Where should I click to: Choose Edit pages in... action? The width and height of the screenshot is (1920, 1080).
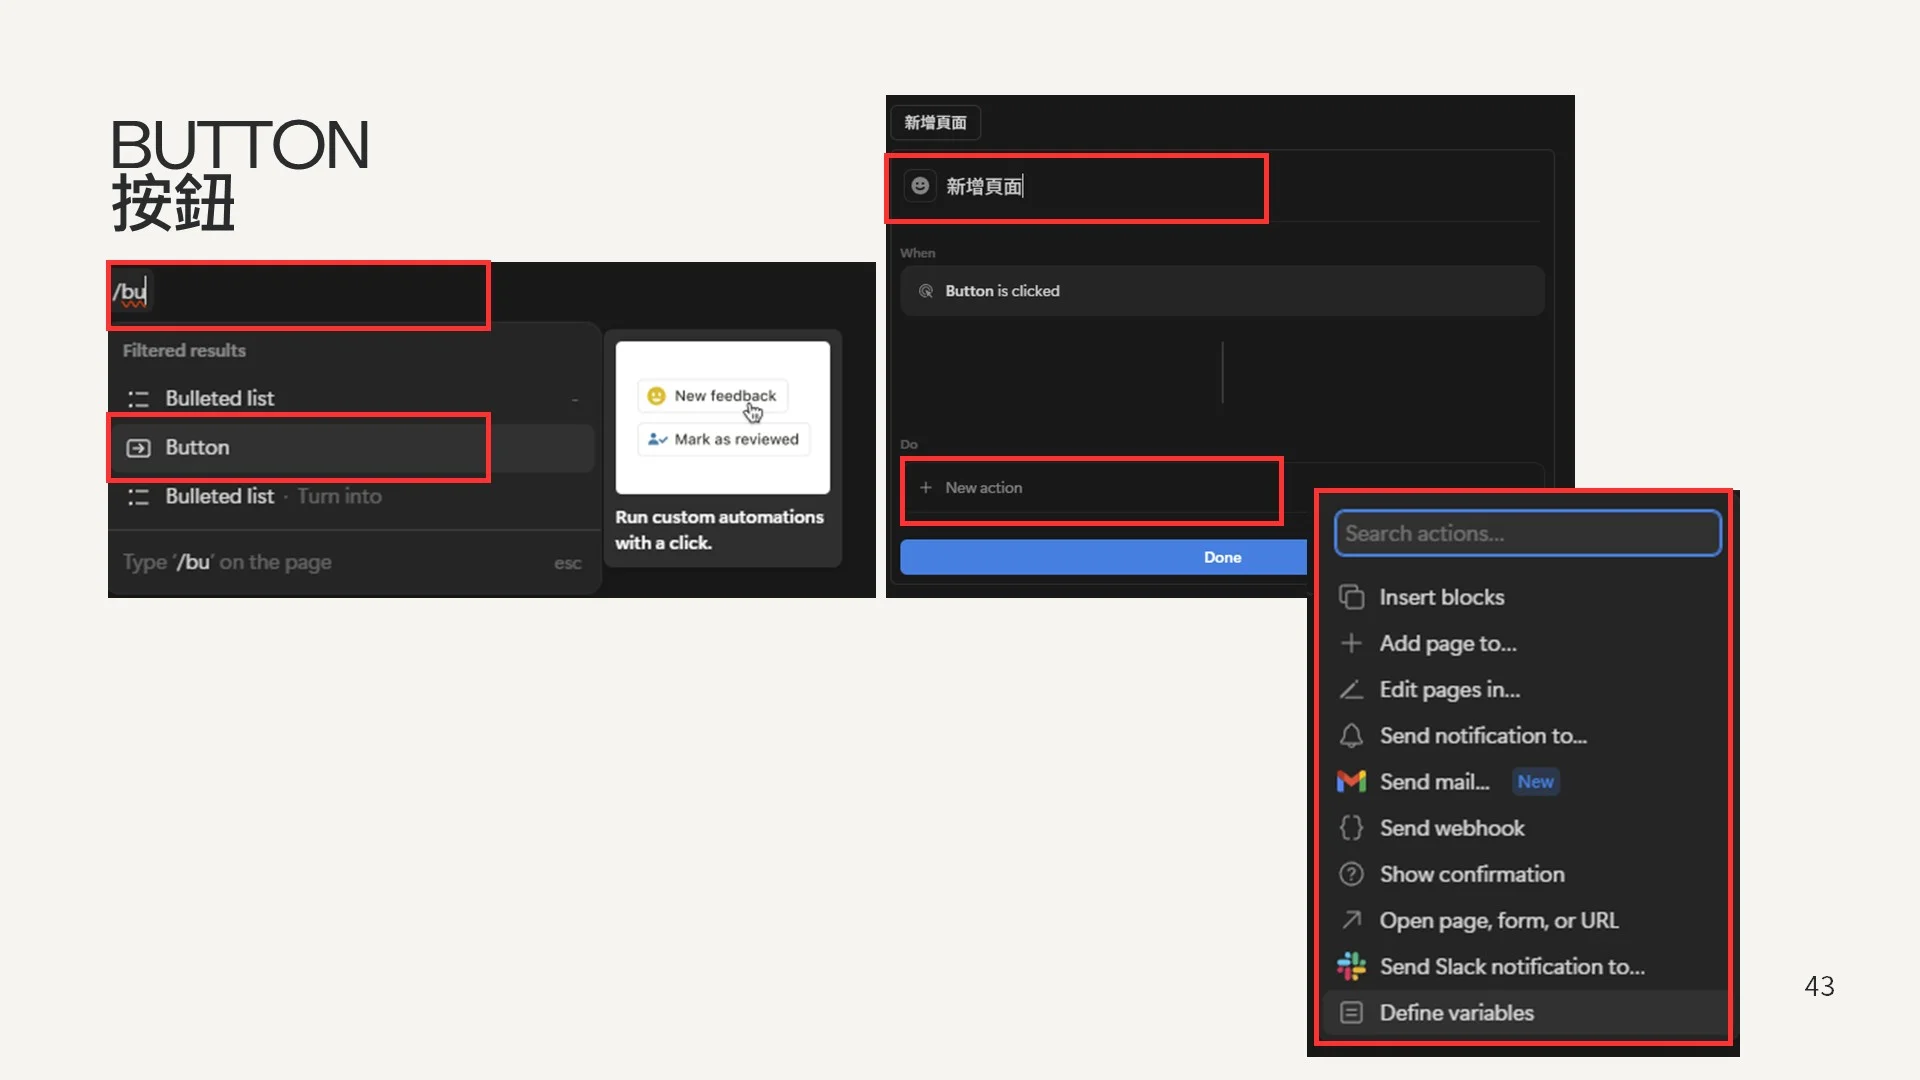coord(1449,690)
